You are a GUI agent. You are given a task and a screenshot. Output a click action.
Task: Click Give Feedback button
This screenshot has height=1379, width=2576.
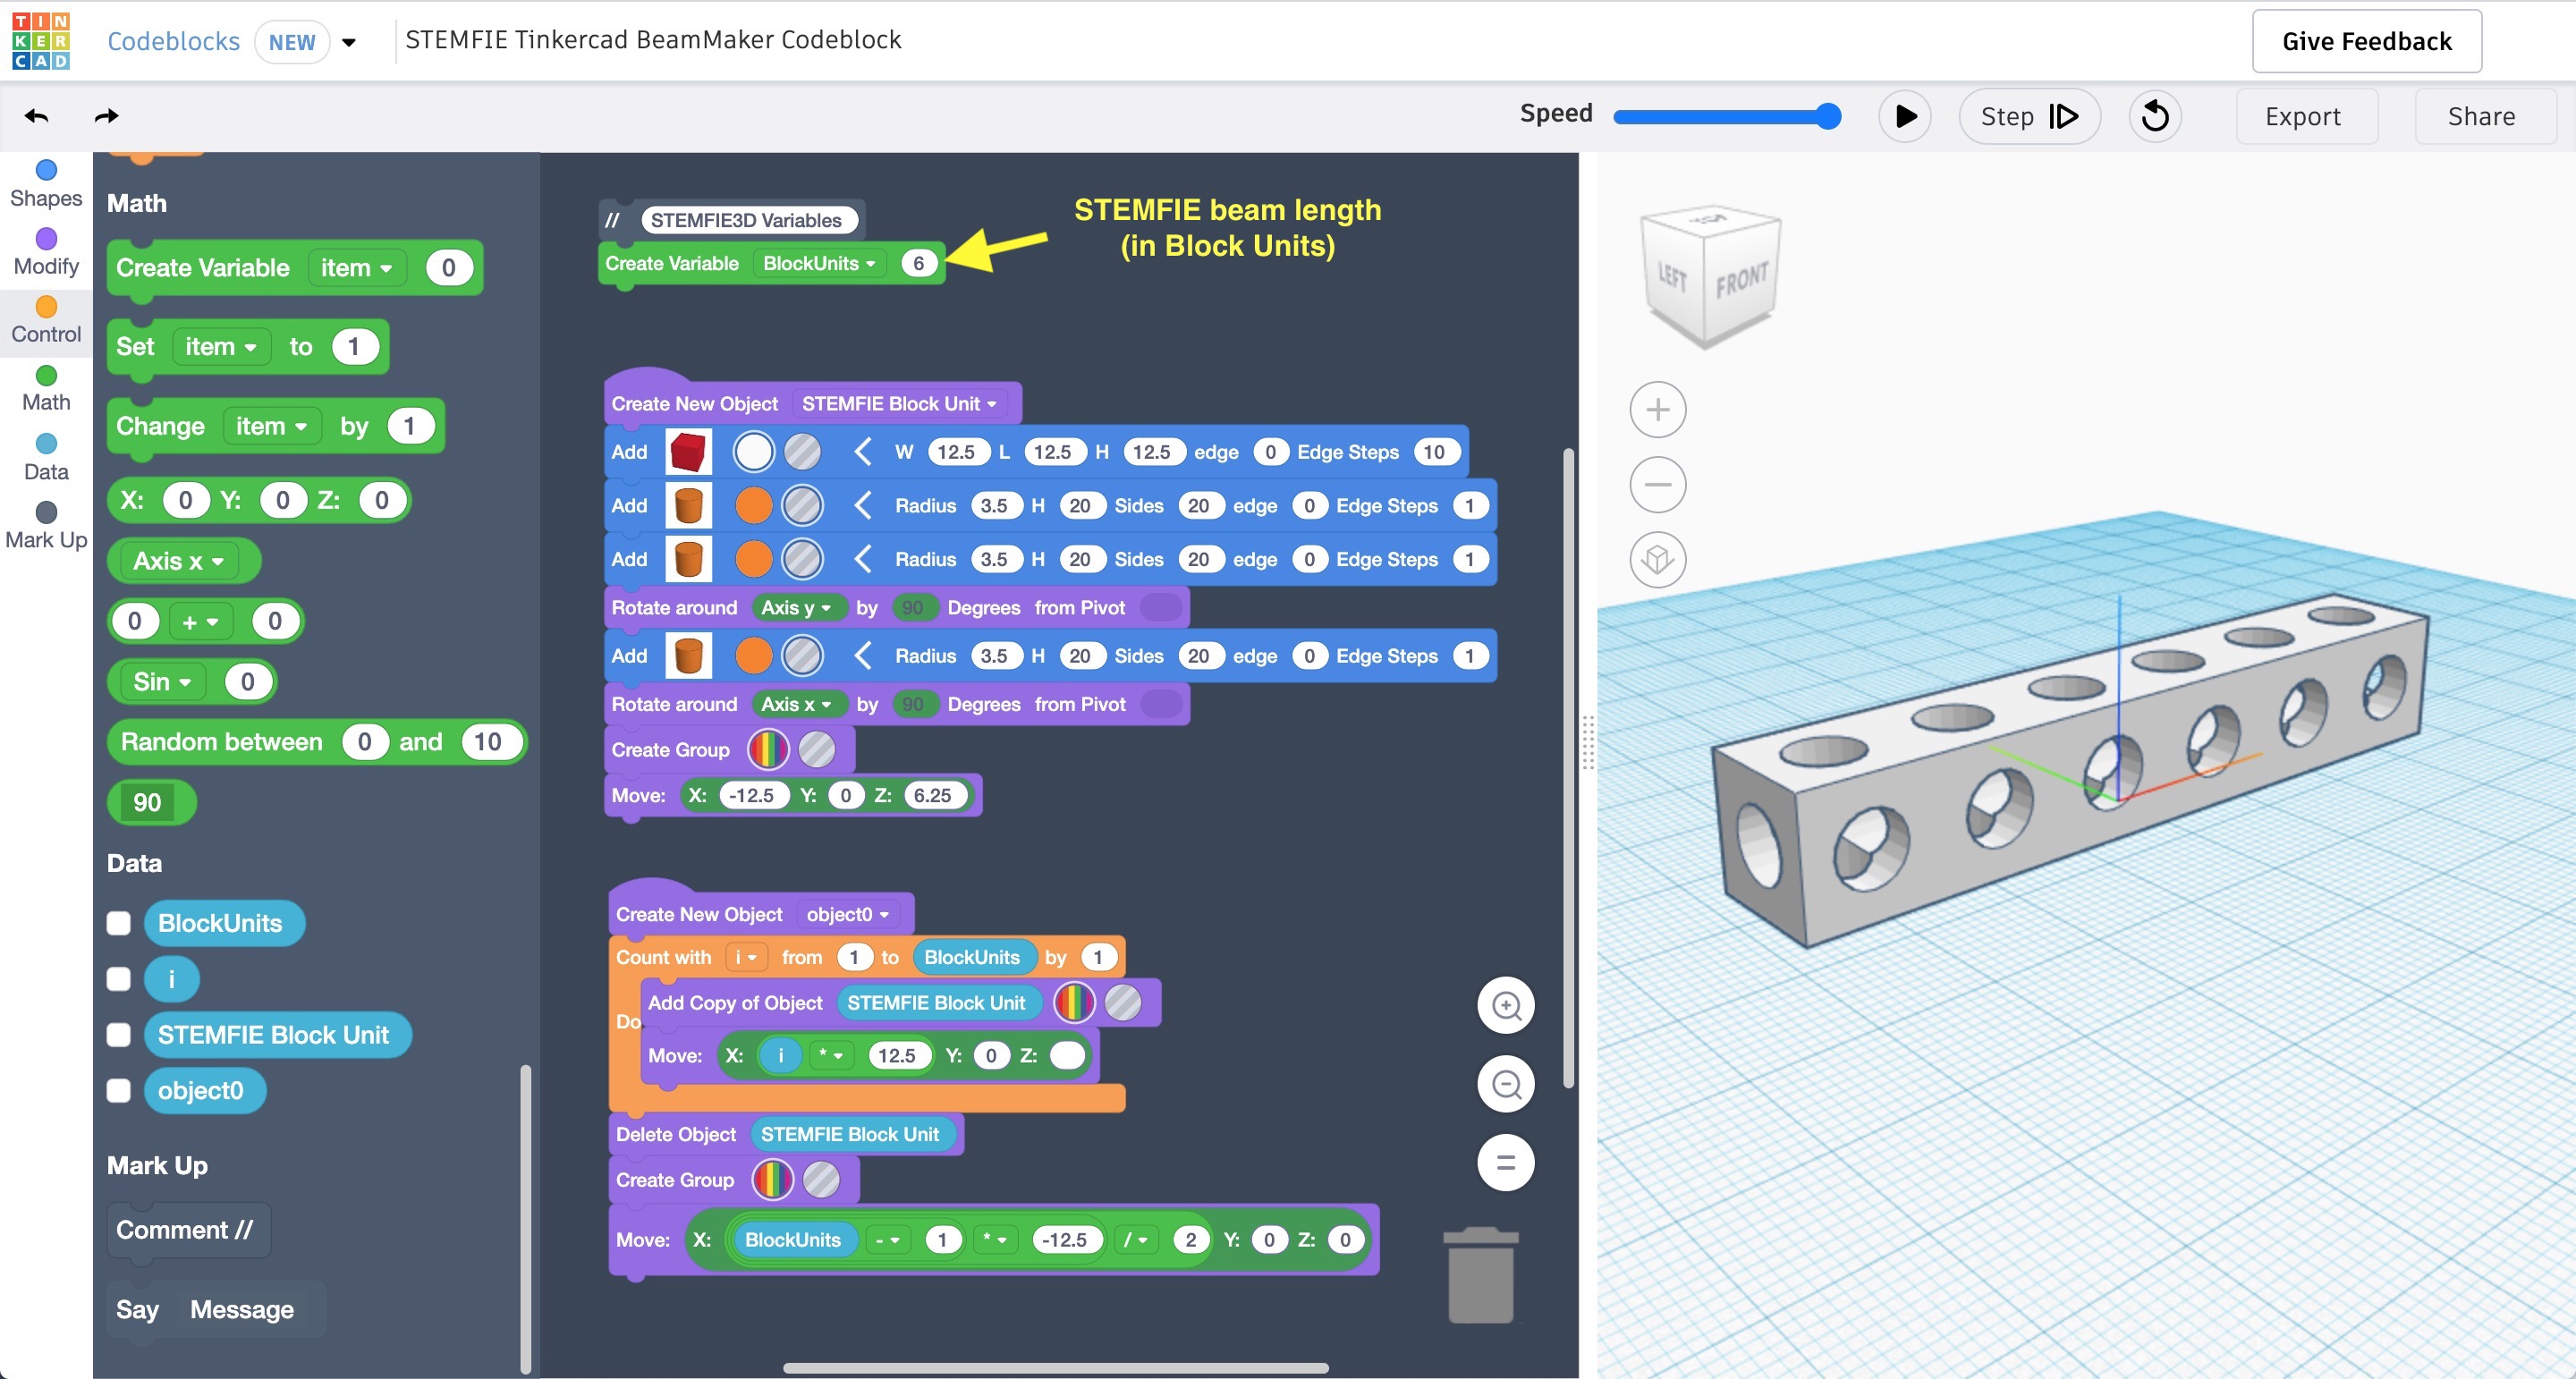click(2366, 41)
